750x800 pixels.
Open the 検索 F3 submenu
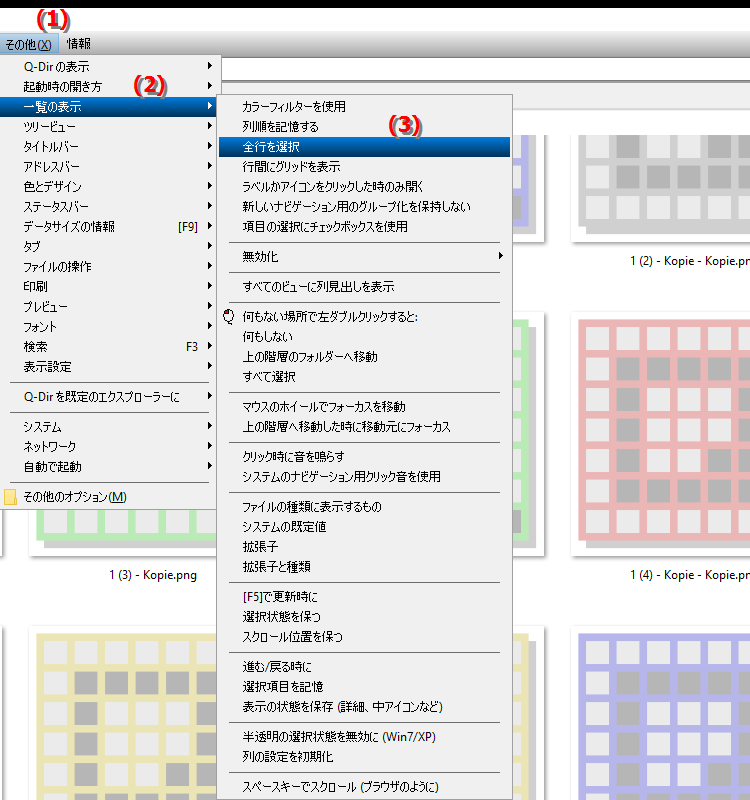coord(110,346)
